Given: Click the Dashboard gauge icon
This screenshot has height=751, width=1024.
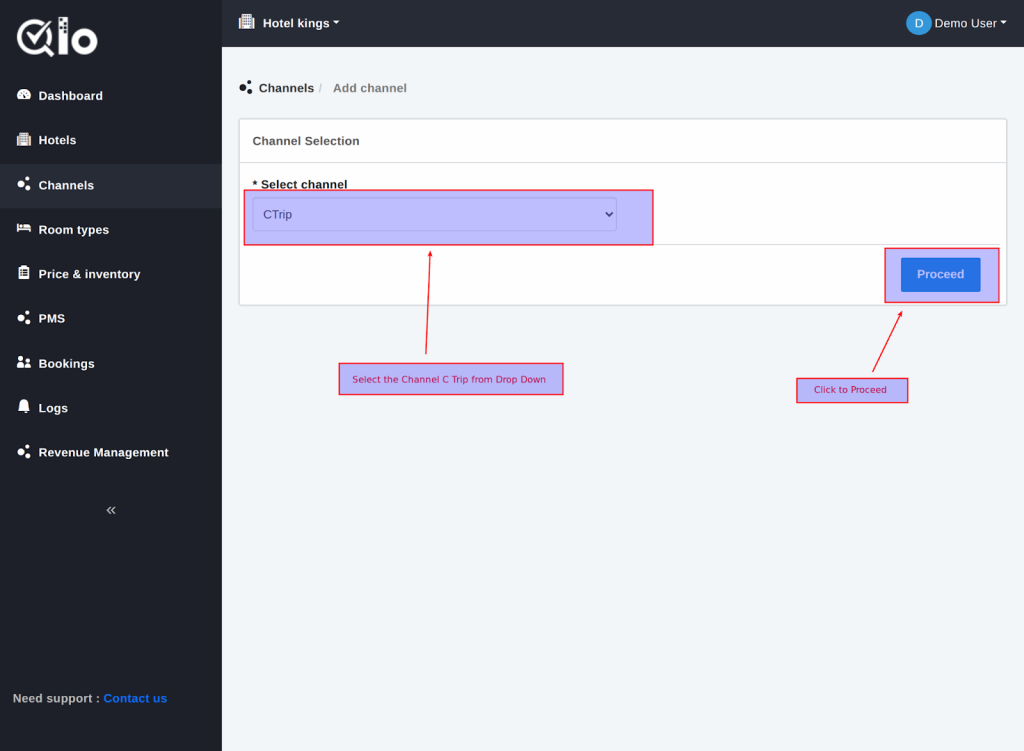Looking at the screenshot, I should (24, 95).
